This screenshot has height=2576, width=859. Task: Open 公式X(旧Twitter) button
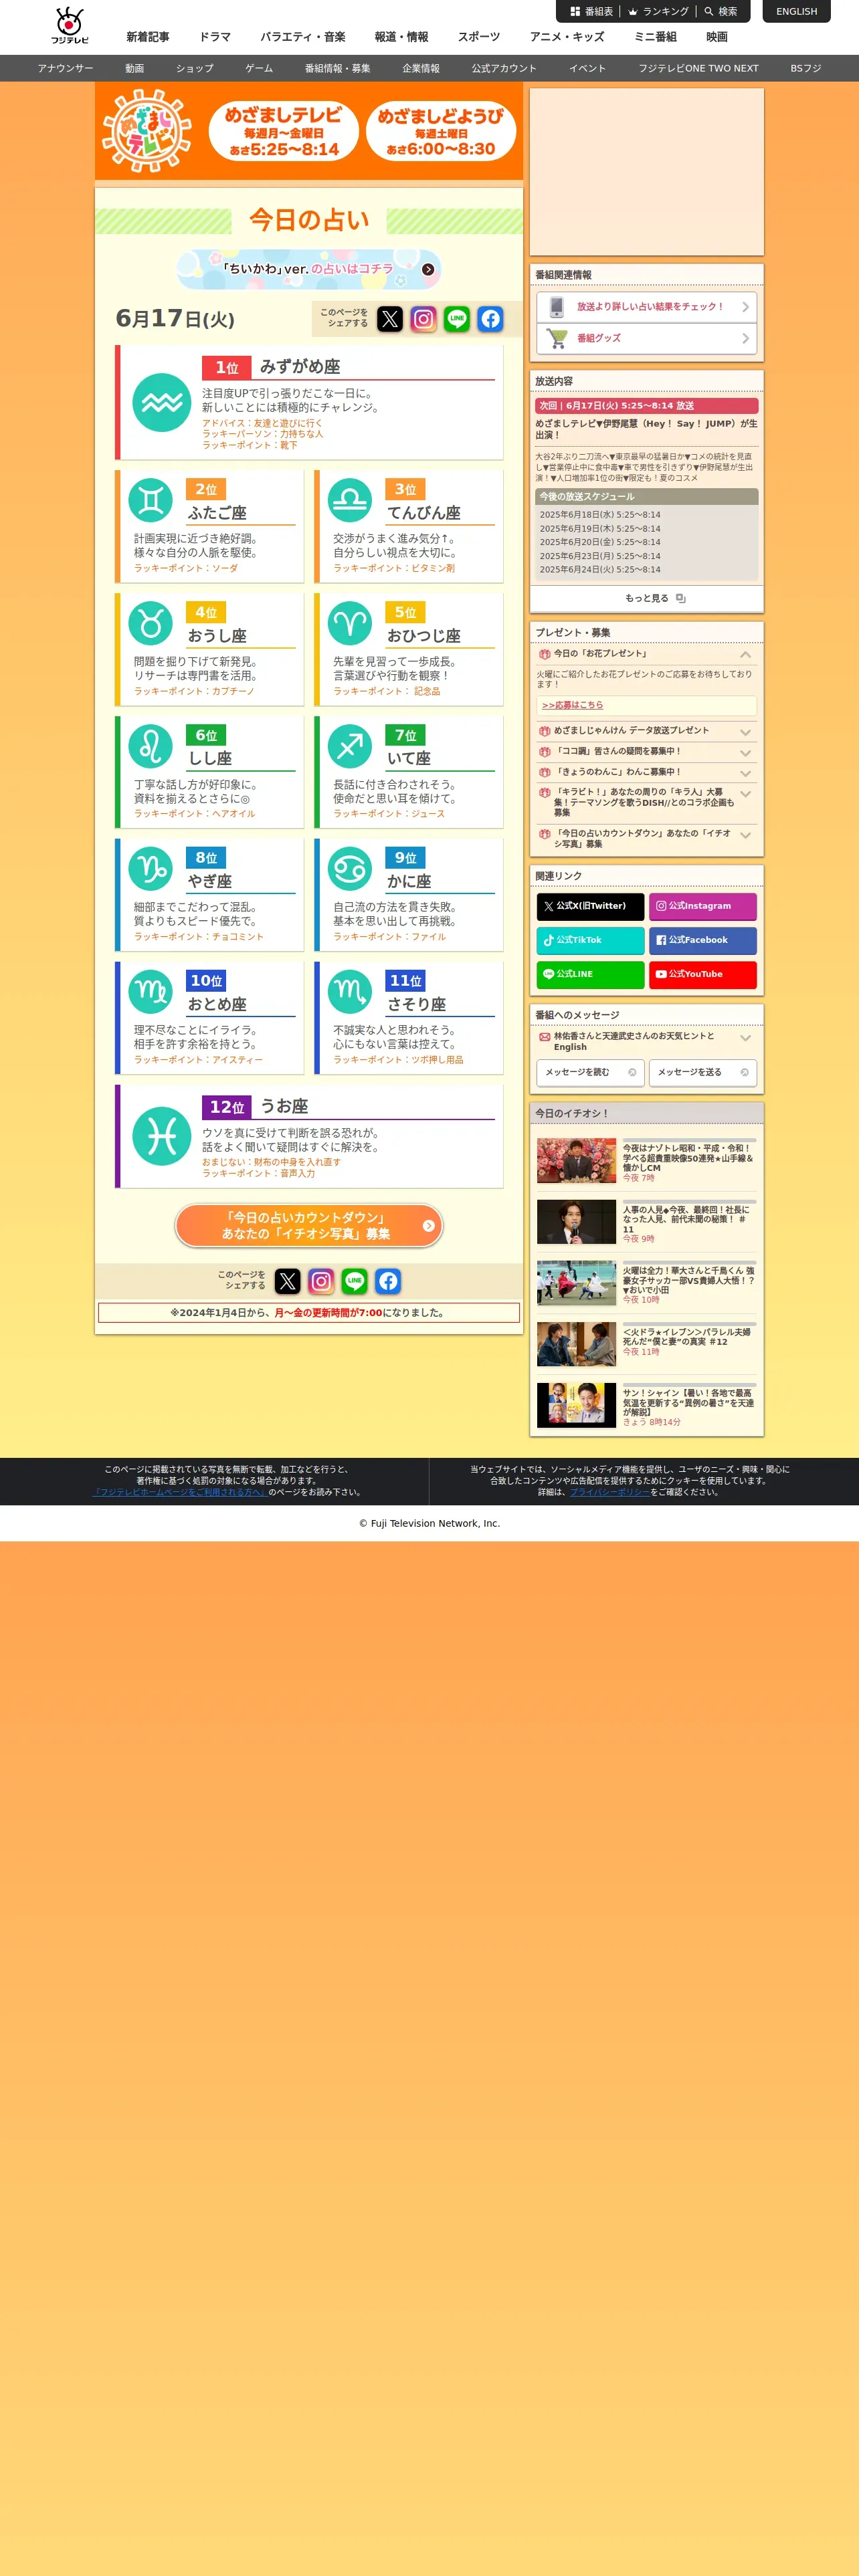pos(591,906)
